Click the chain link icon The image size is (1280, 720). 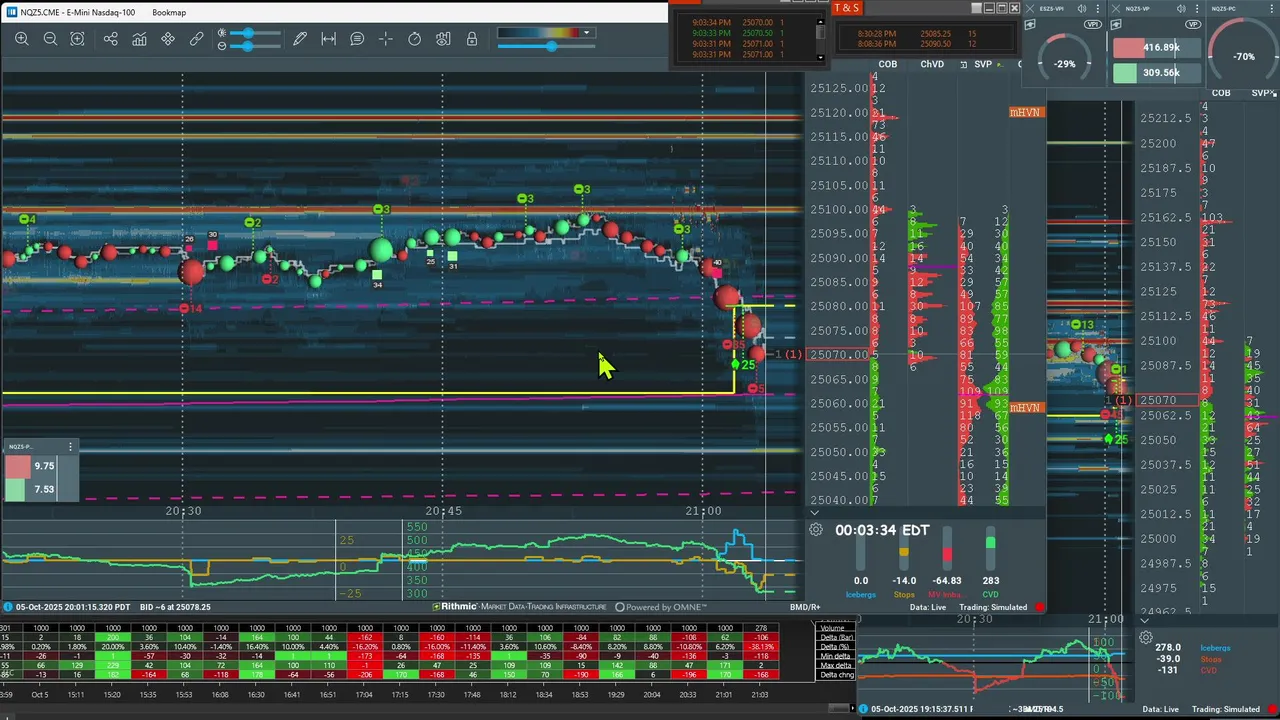pyautogui.click(x=196, y=39)
